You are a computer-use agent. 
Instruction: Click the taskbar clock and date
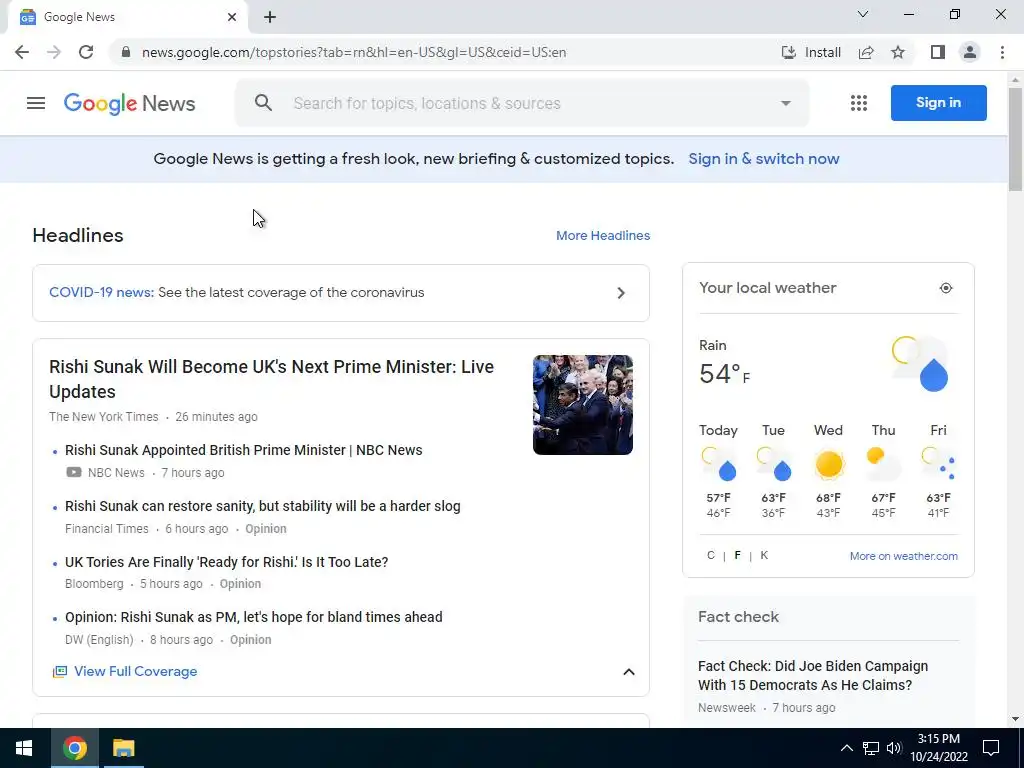pyautogui.click(x=939, y=748)
